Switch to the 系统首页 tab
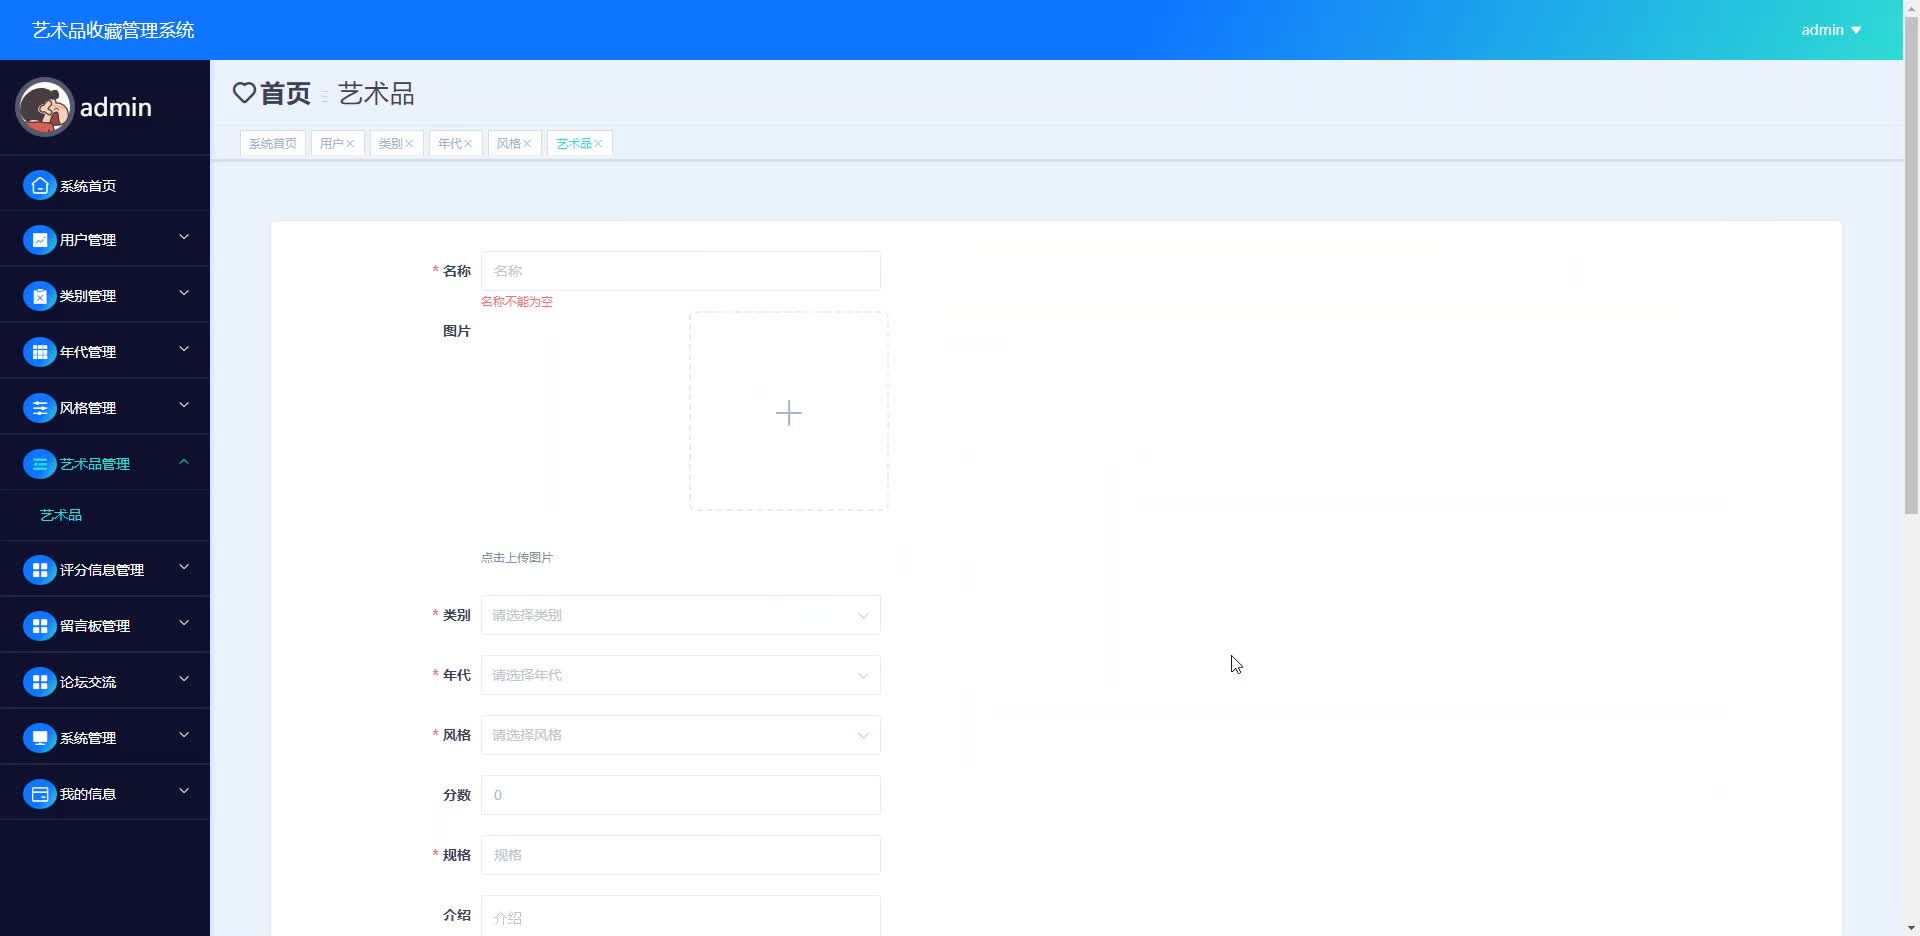Screen dimensions: 1920x936 (x=273, y=144)
